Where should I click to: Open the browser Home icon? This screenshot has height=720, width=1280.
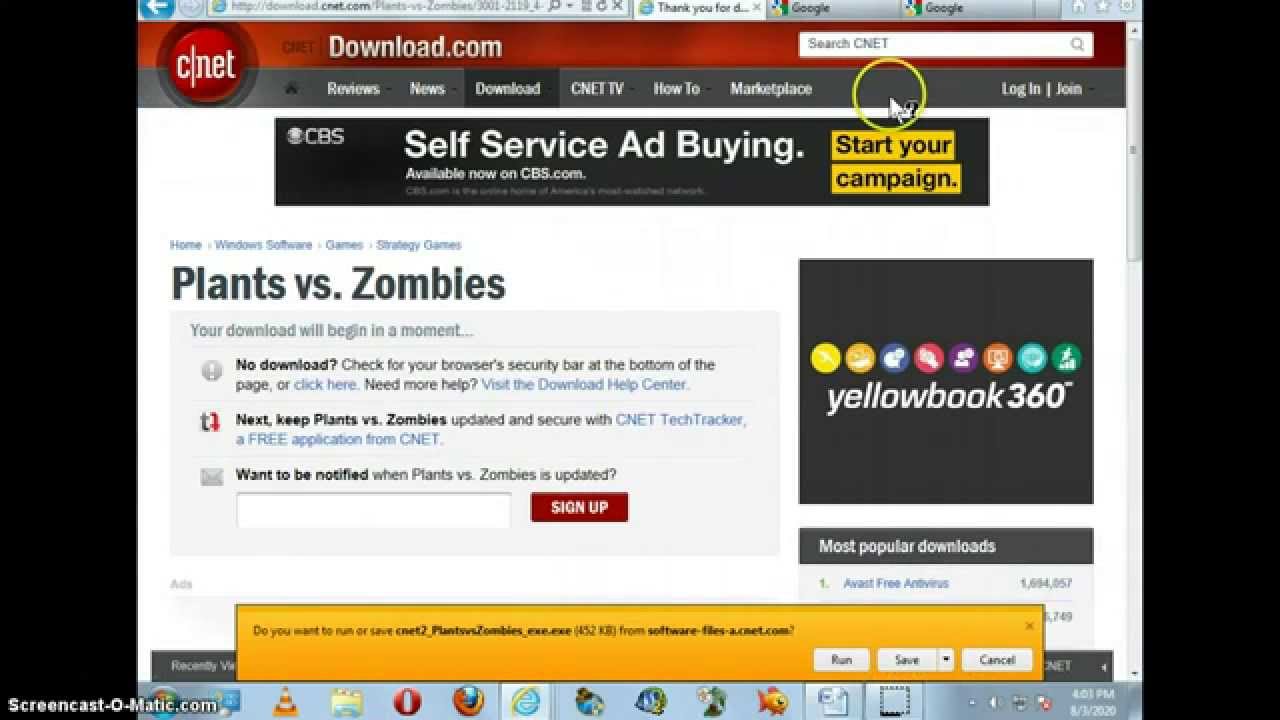[x=1079, y=7]
